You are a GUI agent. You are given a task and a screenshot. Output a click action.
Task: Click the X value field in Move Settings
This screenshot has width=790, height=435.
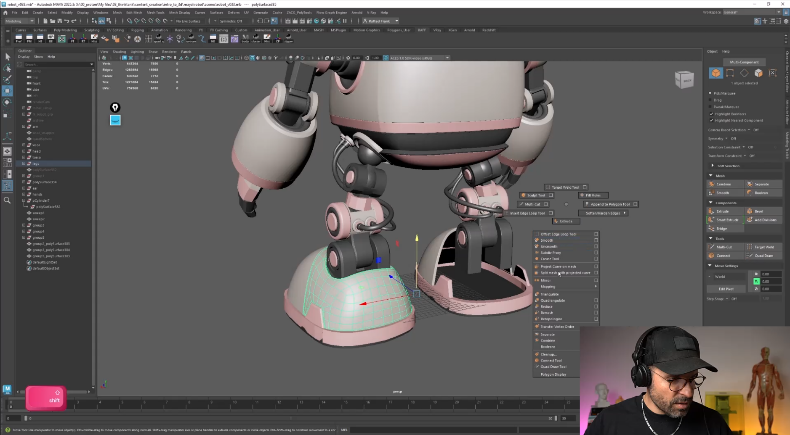(771, 274)
